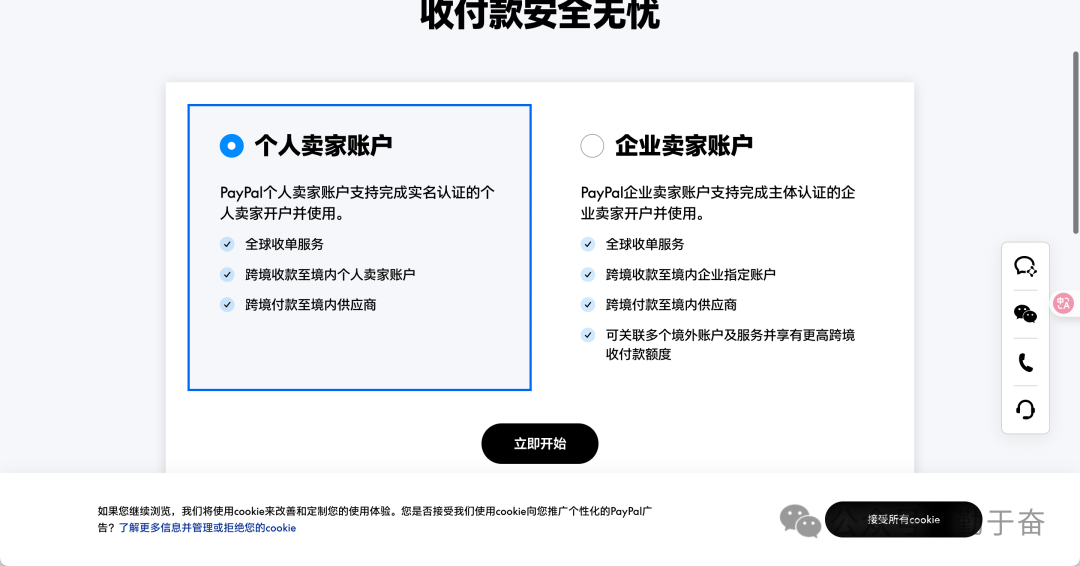Click checkmark icon beside 跨境收款至境内企业指定账户
1080x566 pixels.
pyautogui.click(x=588, y=275)
